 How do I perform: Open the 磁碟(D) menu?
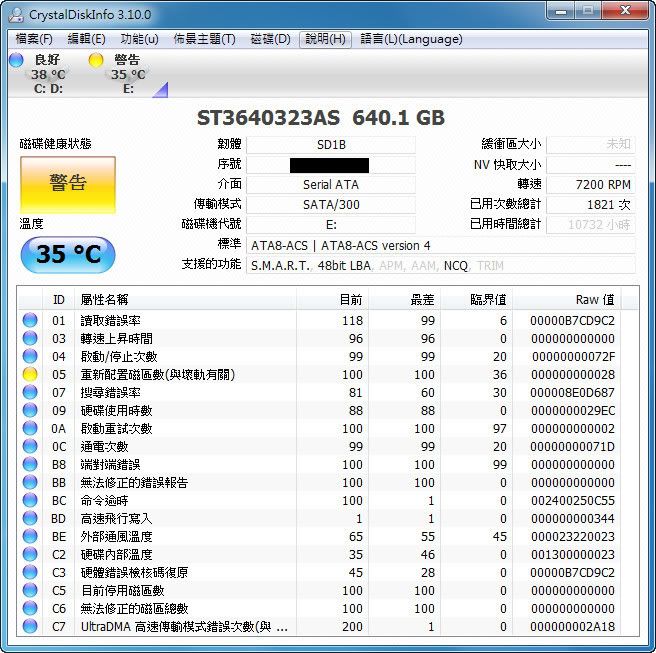click(270, 39)
